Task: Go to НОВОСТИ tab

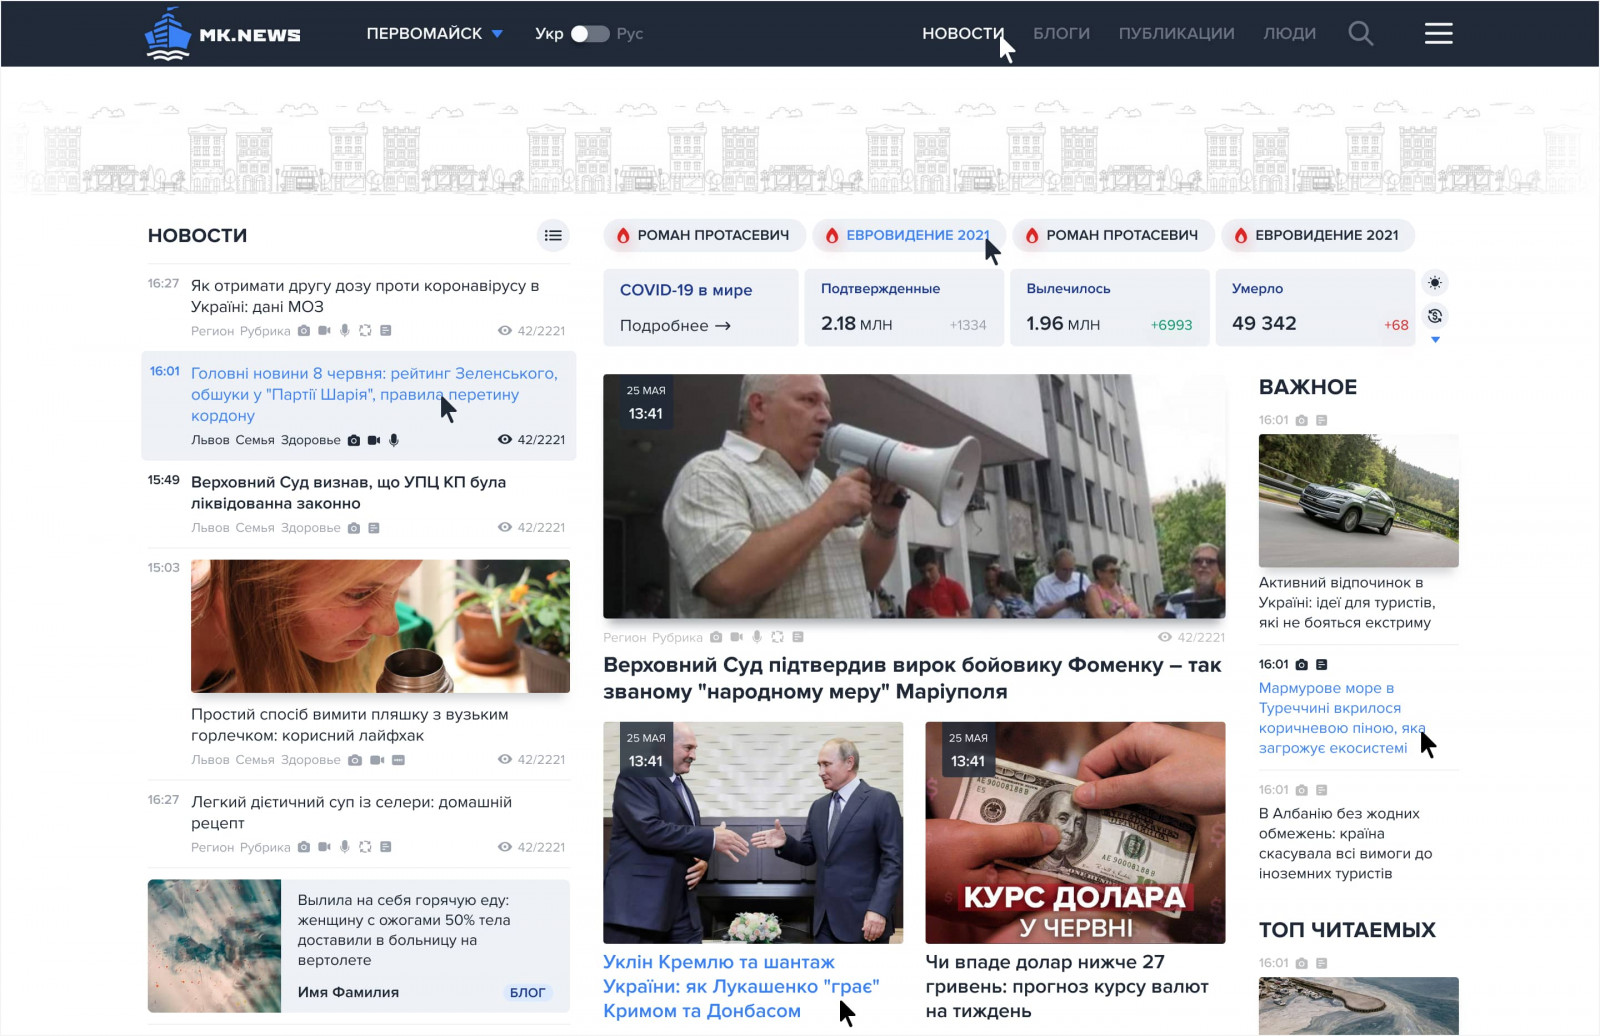Action: [962, 34]
